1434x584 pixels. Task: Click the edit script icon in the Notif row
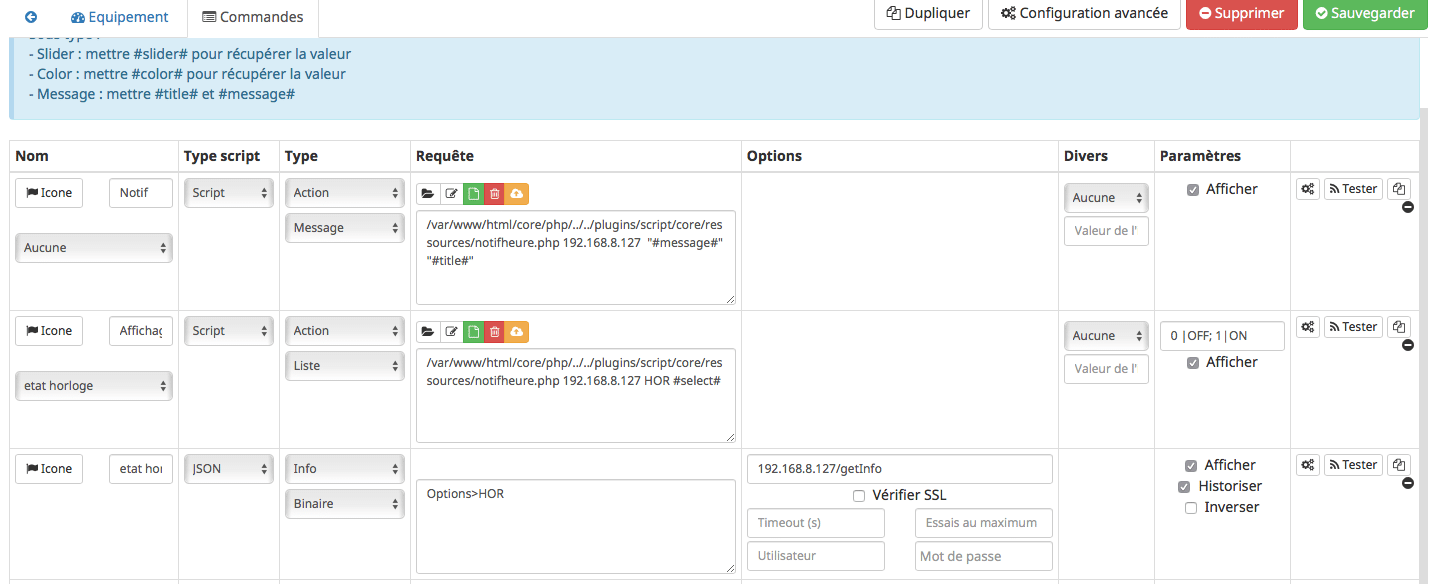[x=451, y=193]
